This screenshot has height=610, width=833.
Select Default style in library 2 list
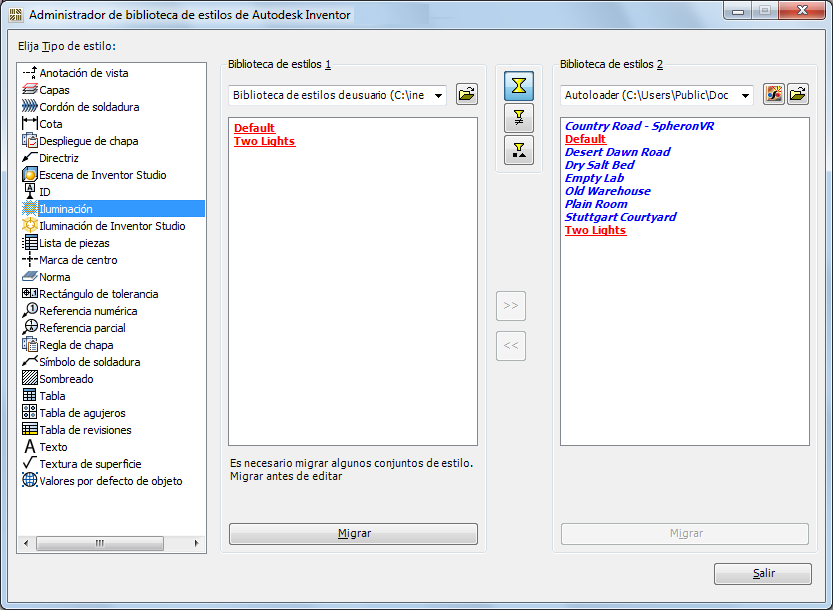point(585,139)
